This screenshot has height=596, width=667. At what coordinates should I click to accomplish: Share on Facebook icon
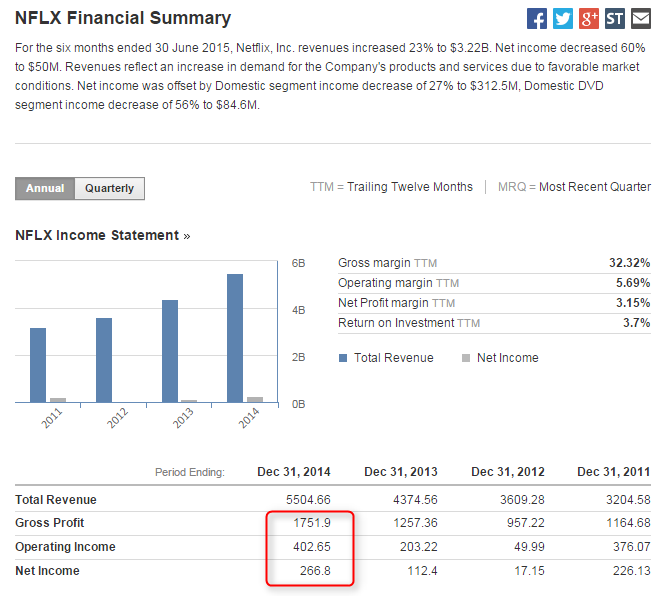click(x=536, y=19)
